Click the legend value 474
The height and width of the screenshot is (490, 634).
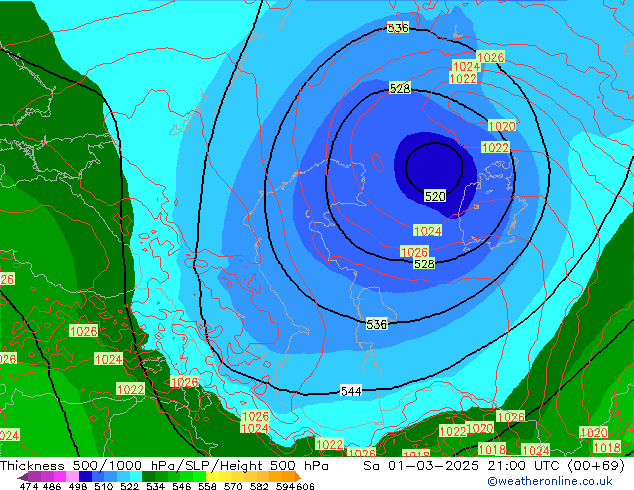[28, 486]
